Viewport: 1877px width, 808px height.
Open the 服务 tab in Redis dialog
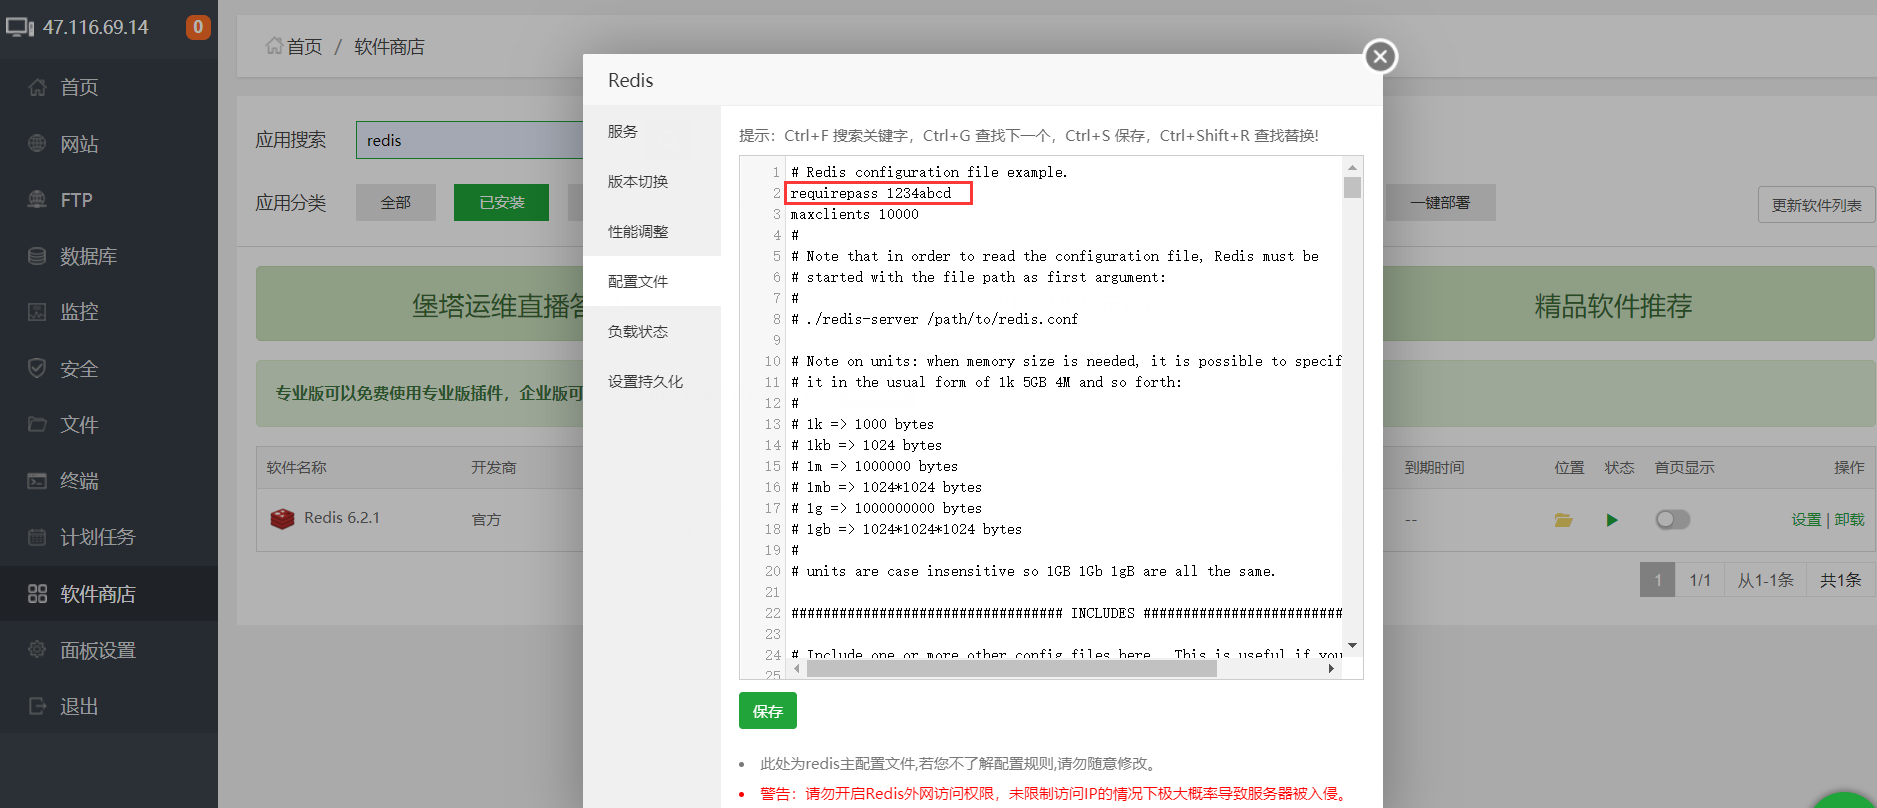652,131
